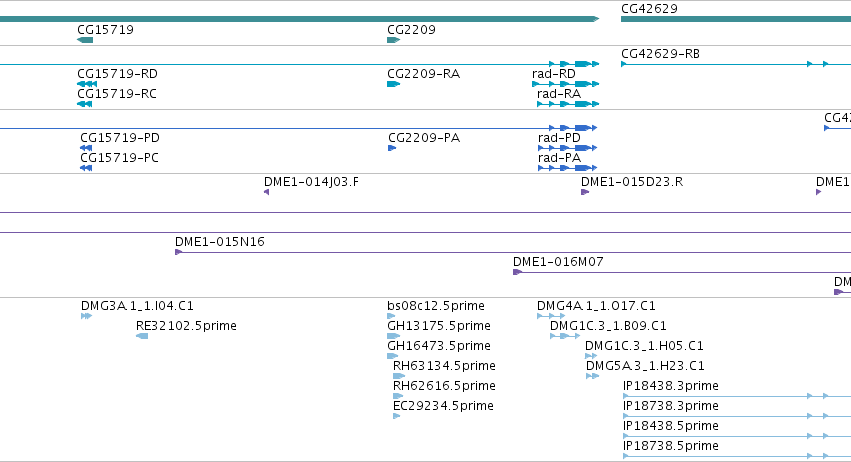851x462 pixels.
Task: Click the CG2209-PA protein glyph
Action: [392, 148]
